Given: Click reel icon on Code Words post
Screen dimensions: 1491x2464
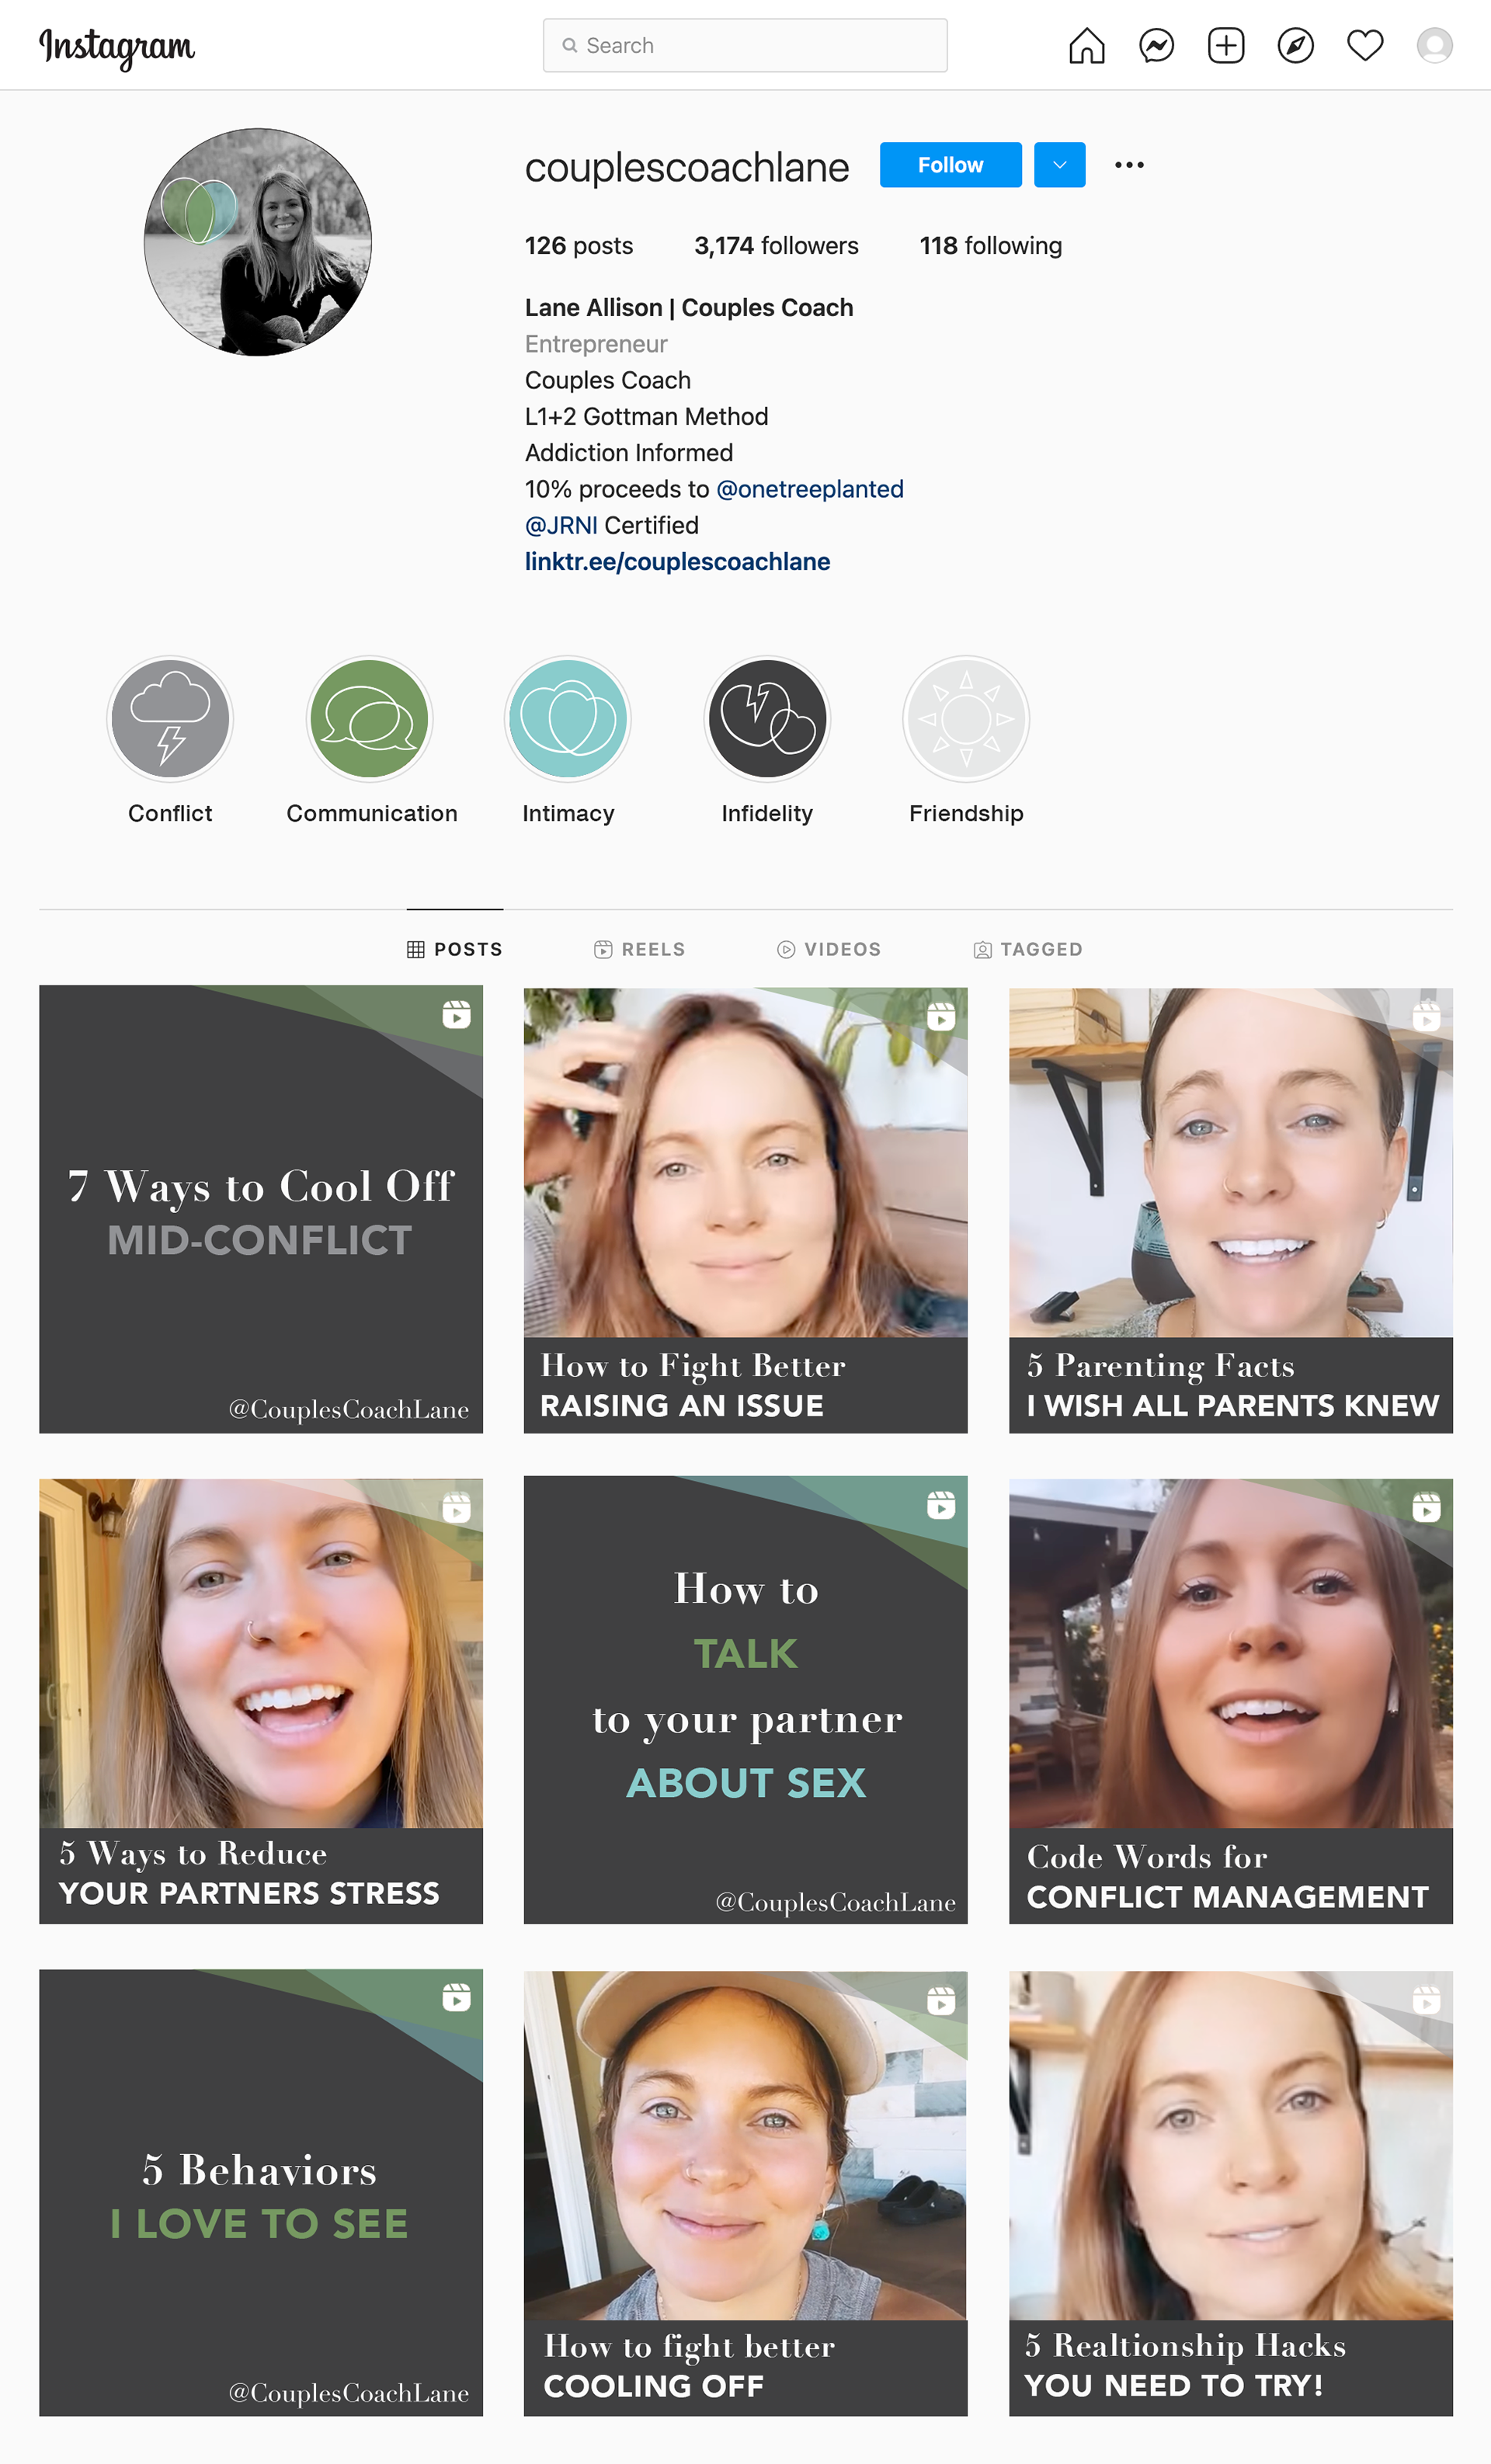Looking at the screenshot, I should (1426, 1507).
